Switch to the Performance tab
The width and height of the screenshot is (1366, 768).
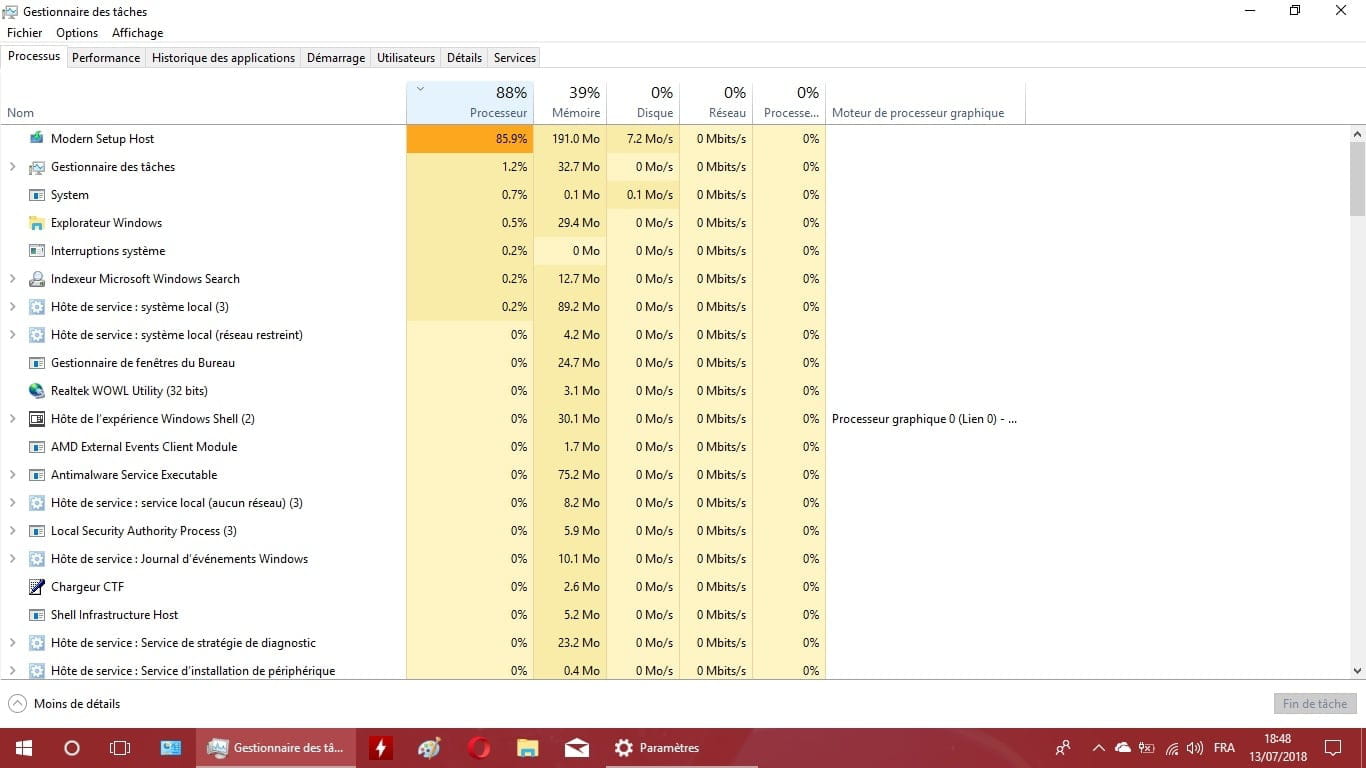[x=106, y=58]
